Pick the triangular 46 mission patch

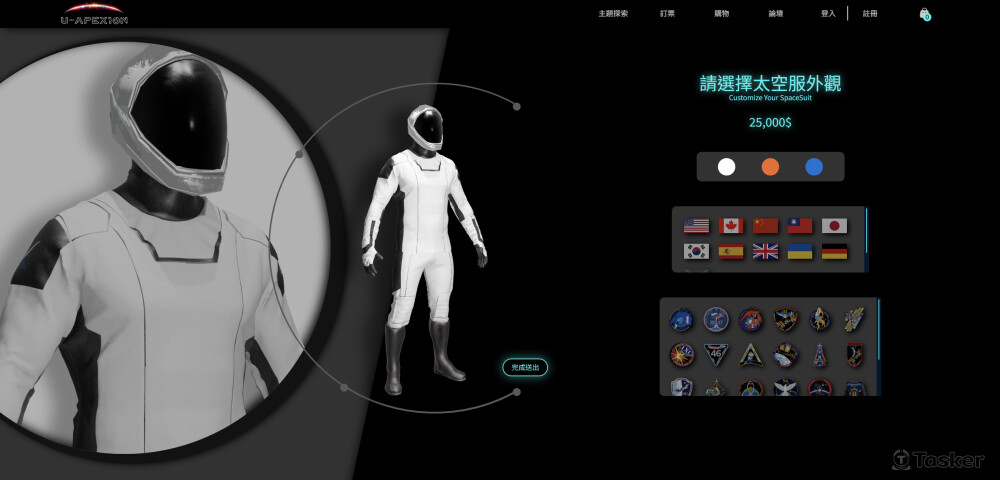coord(716,354)
